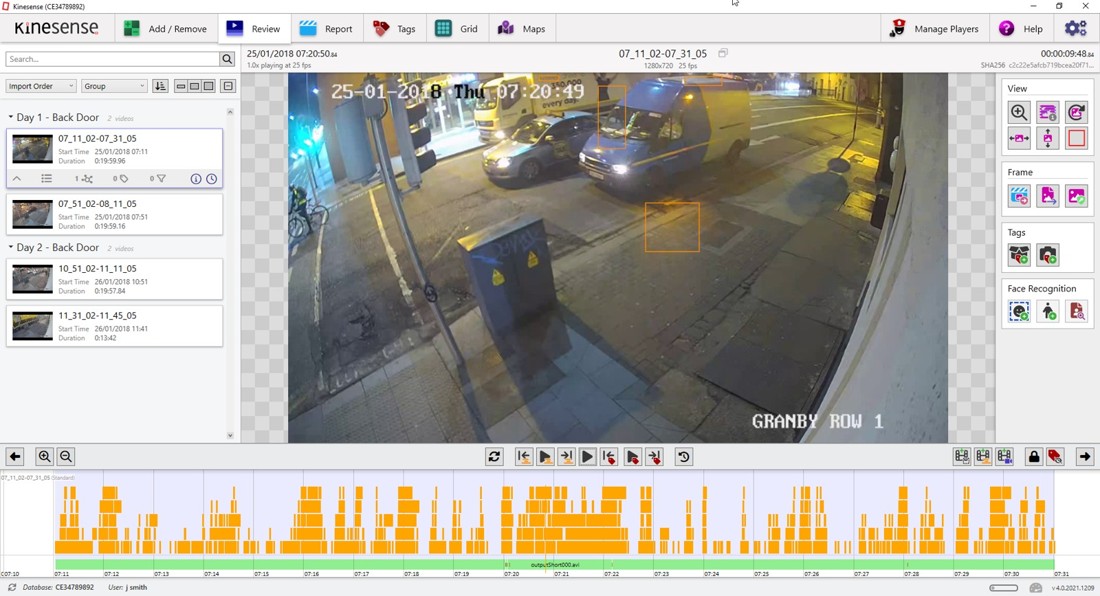
Task: Click the video list scroll-down arrow
Action: pos(230,435)
